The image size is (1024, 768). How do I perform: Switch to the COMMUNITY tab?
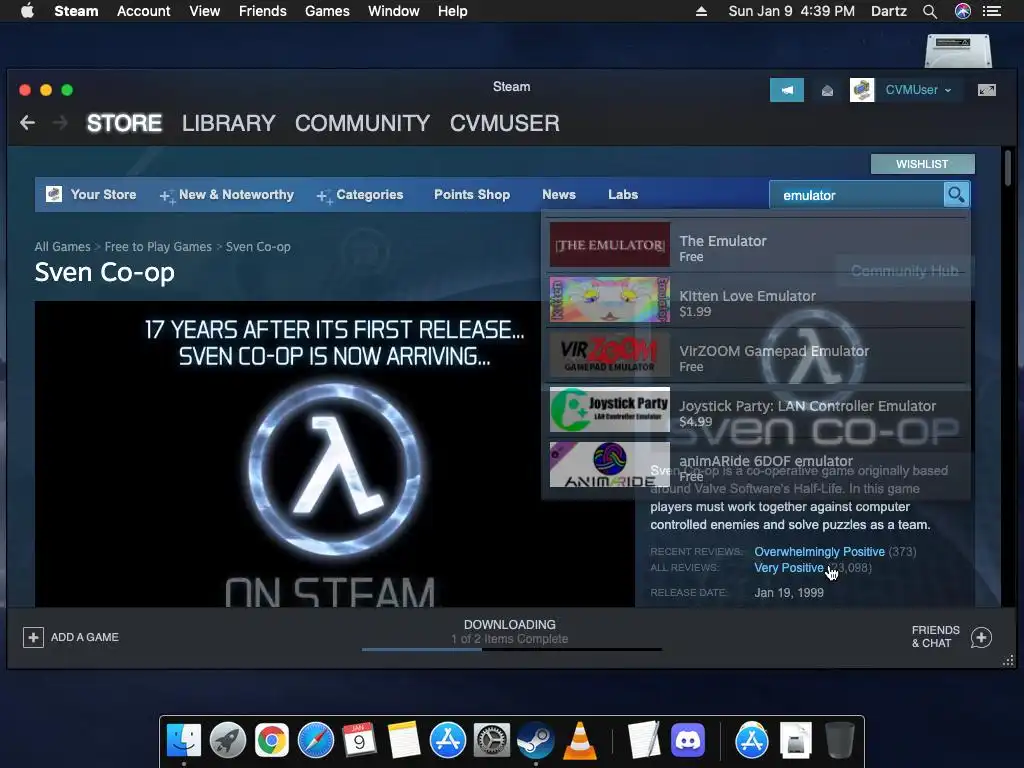[x=362, y=123]
